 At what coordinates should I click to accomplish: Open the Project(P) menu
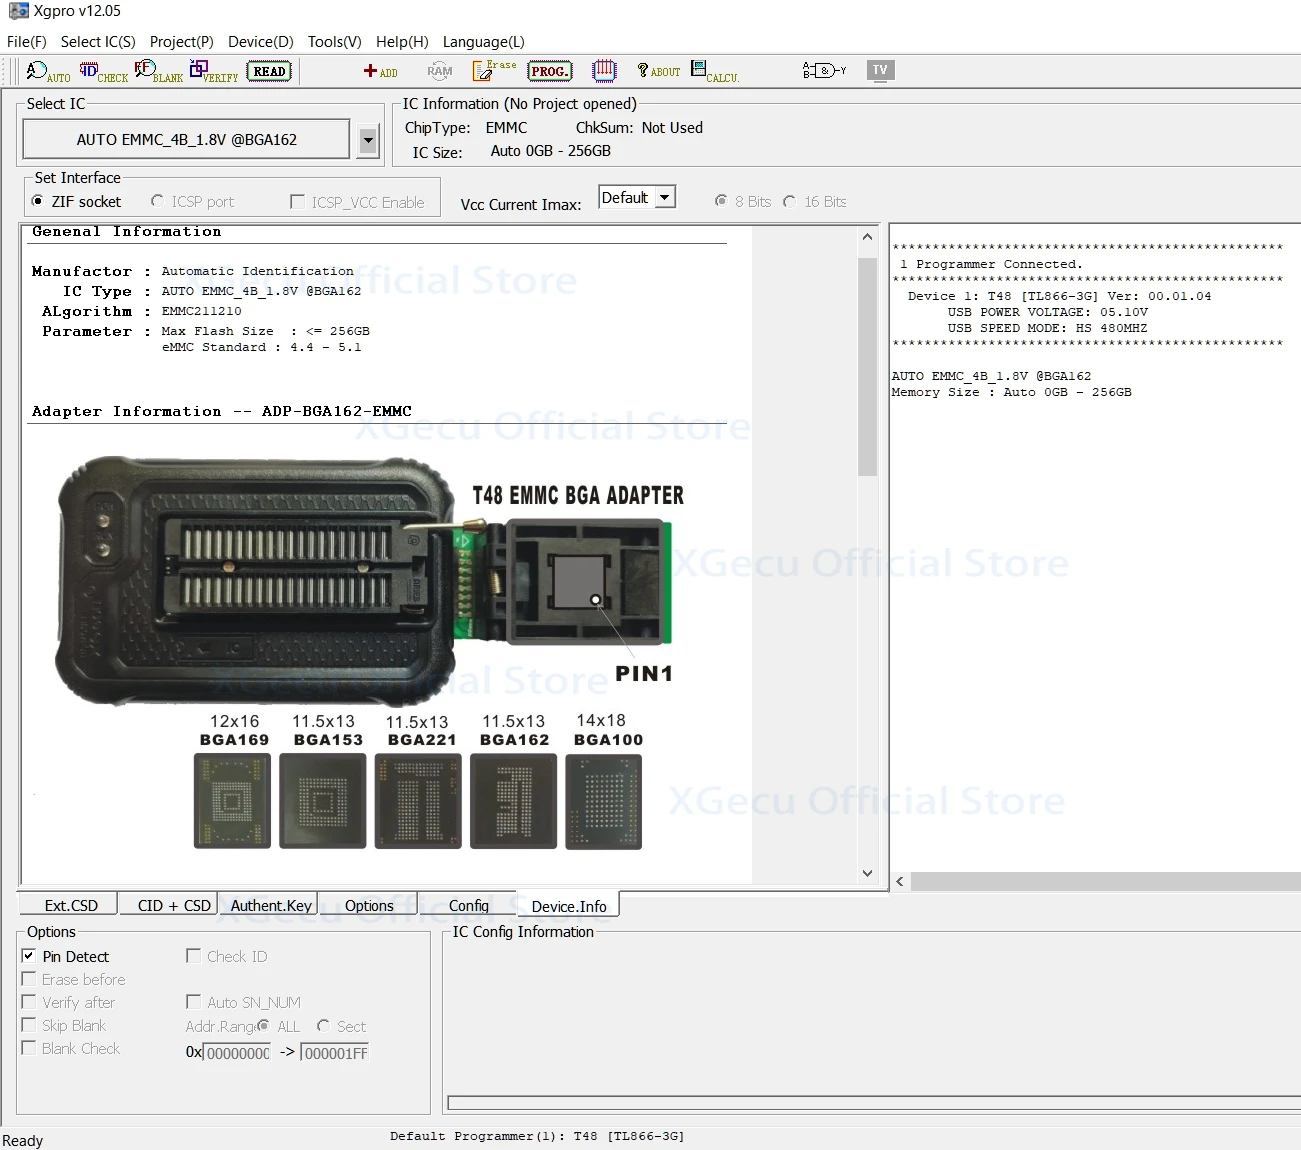(x=181, y=42)
